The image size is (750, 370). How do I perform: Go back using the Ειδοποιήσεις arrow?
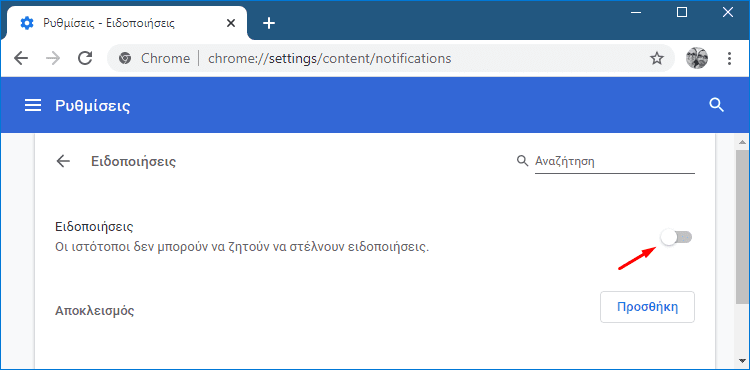click(63, 161)
